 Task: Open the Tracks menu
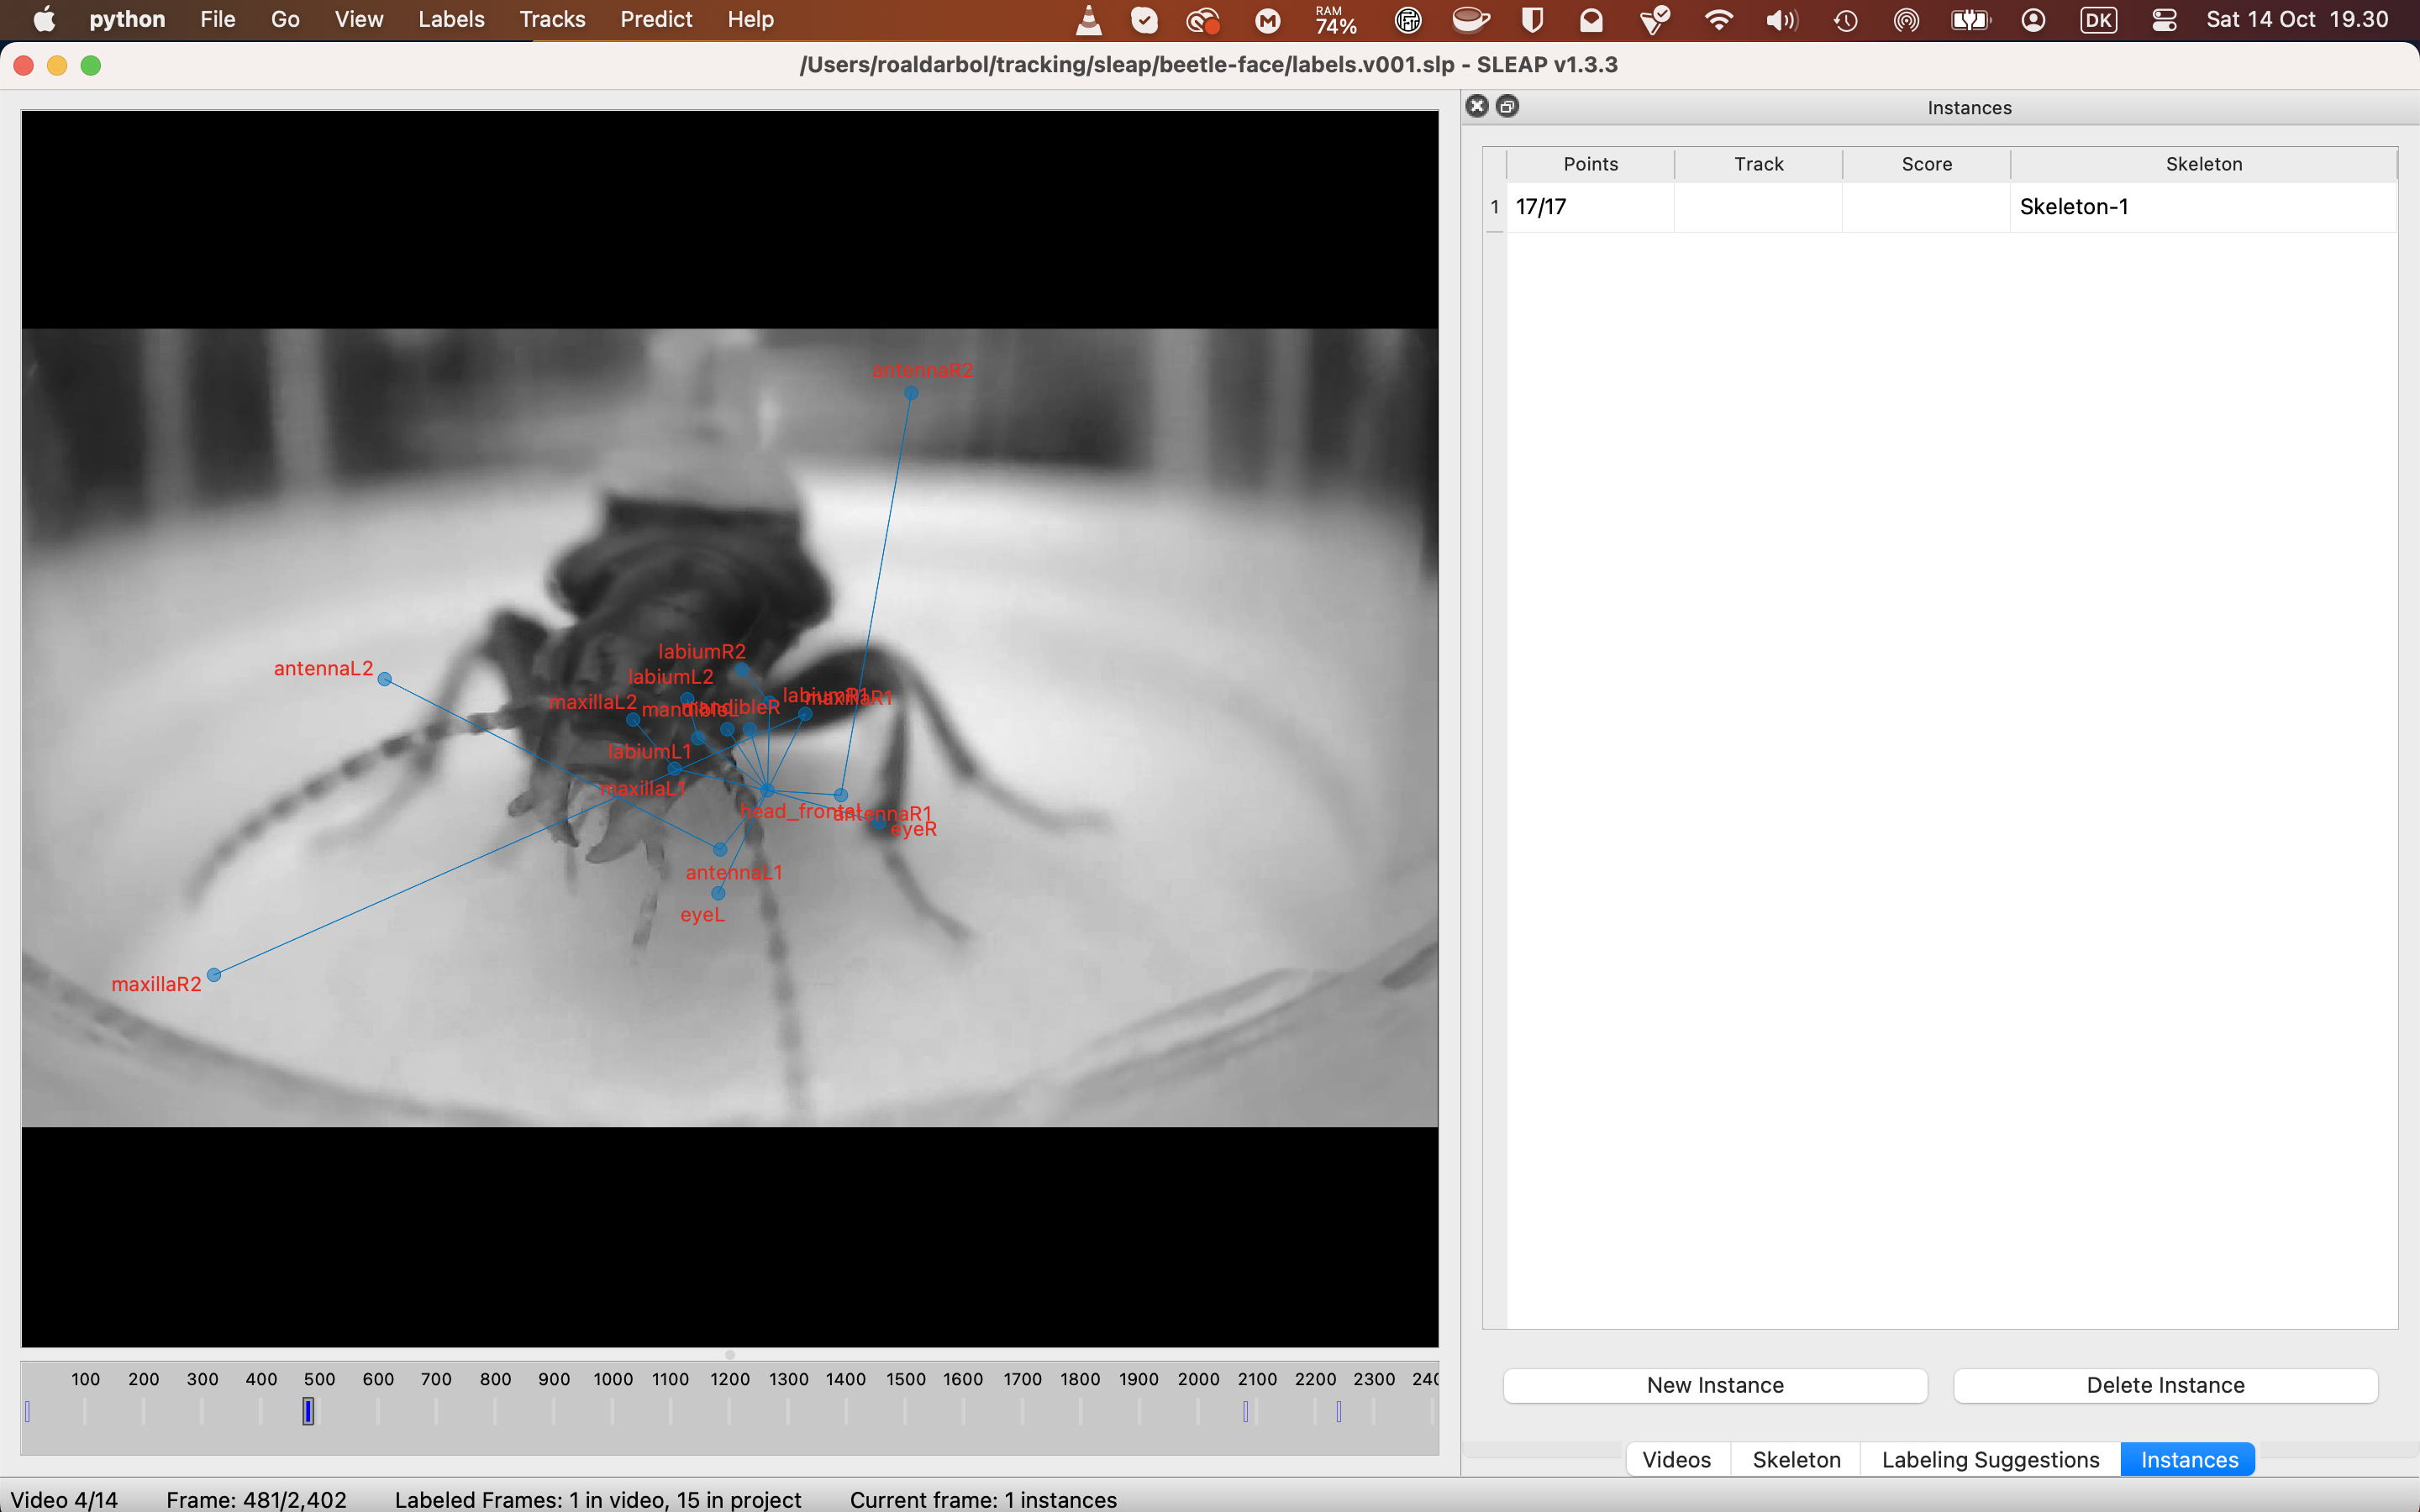(552, 19)
